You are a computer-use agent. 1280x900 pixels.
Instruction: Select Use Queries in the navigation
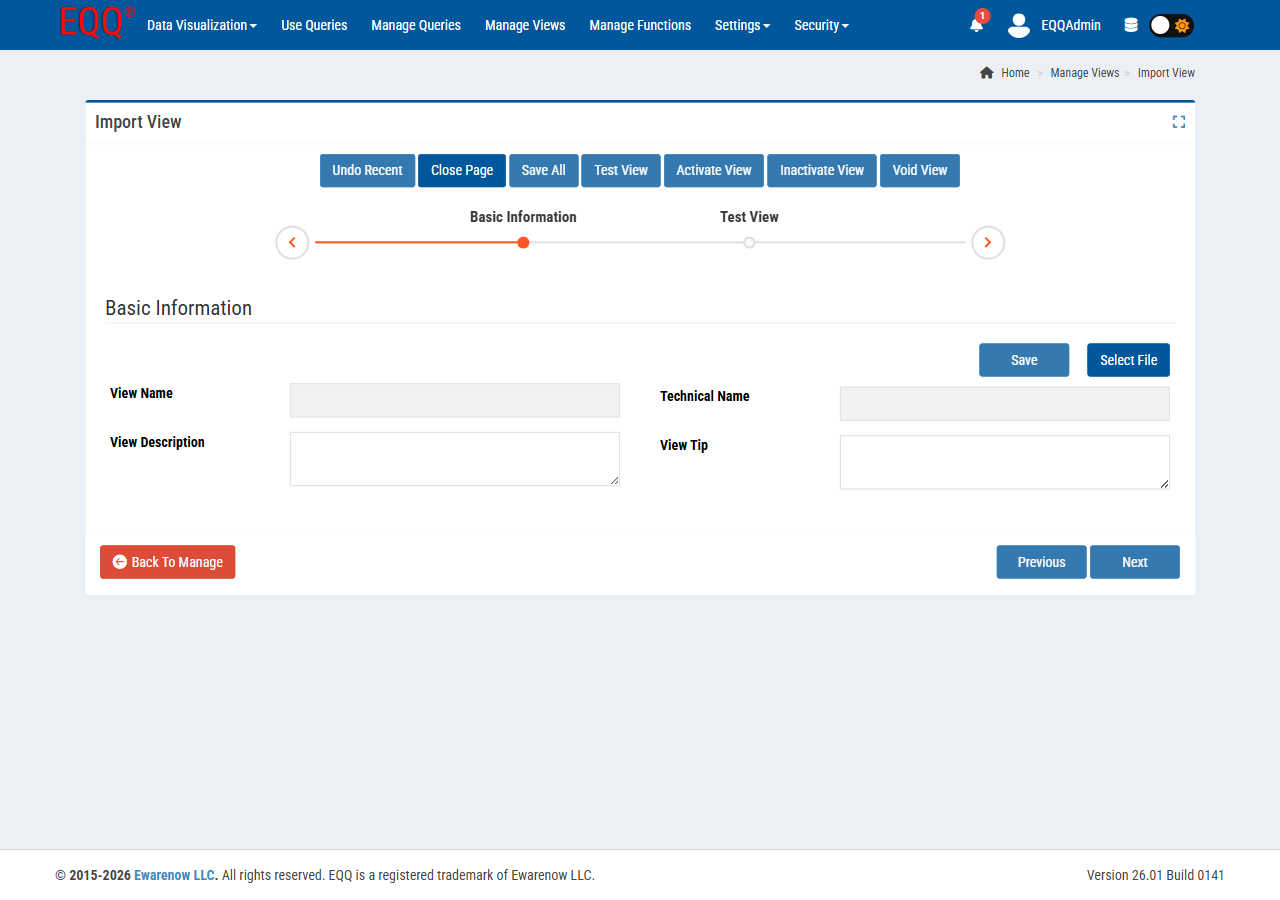coord(314,25)
